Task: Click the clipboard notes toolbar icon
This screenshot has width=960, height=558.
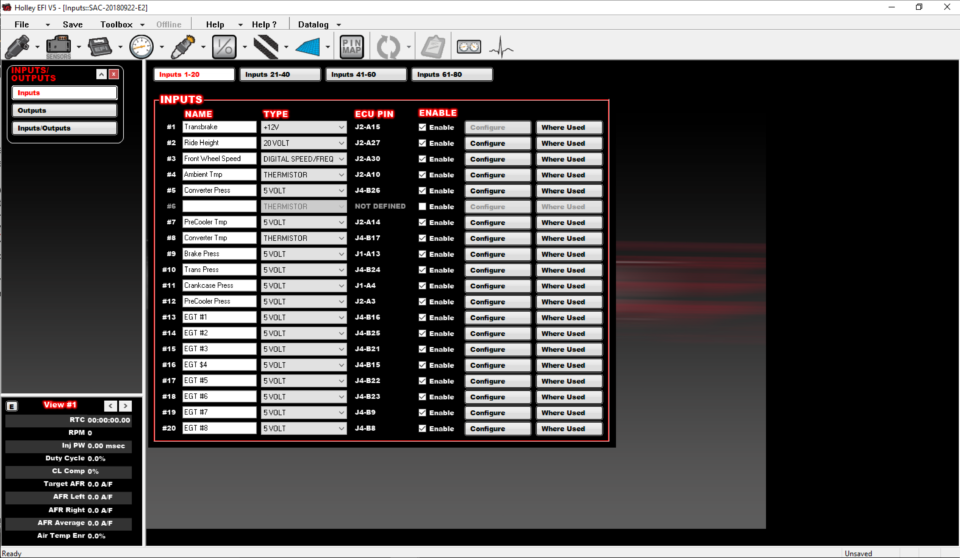Action: 433,47
